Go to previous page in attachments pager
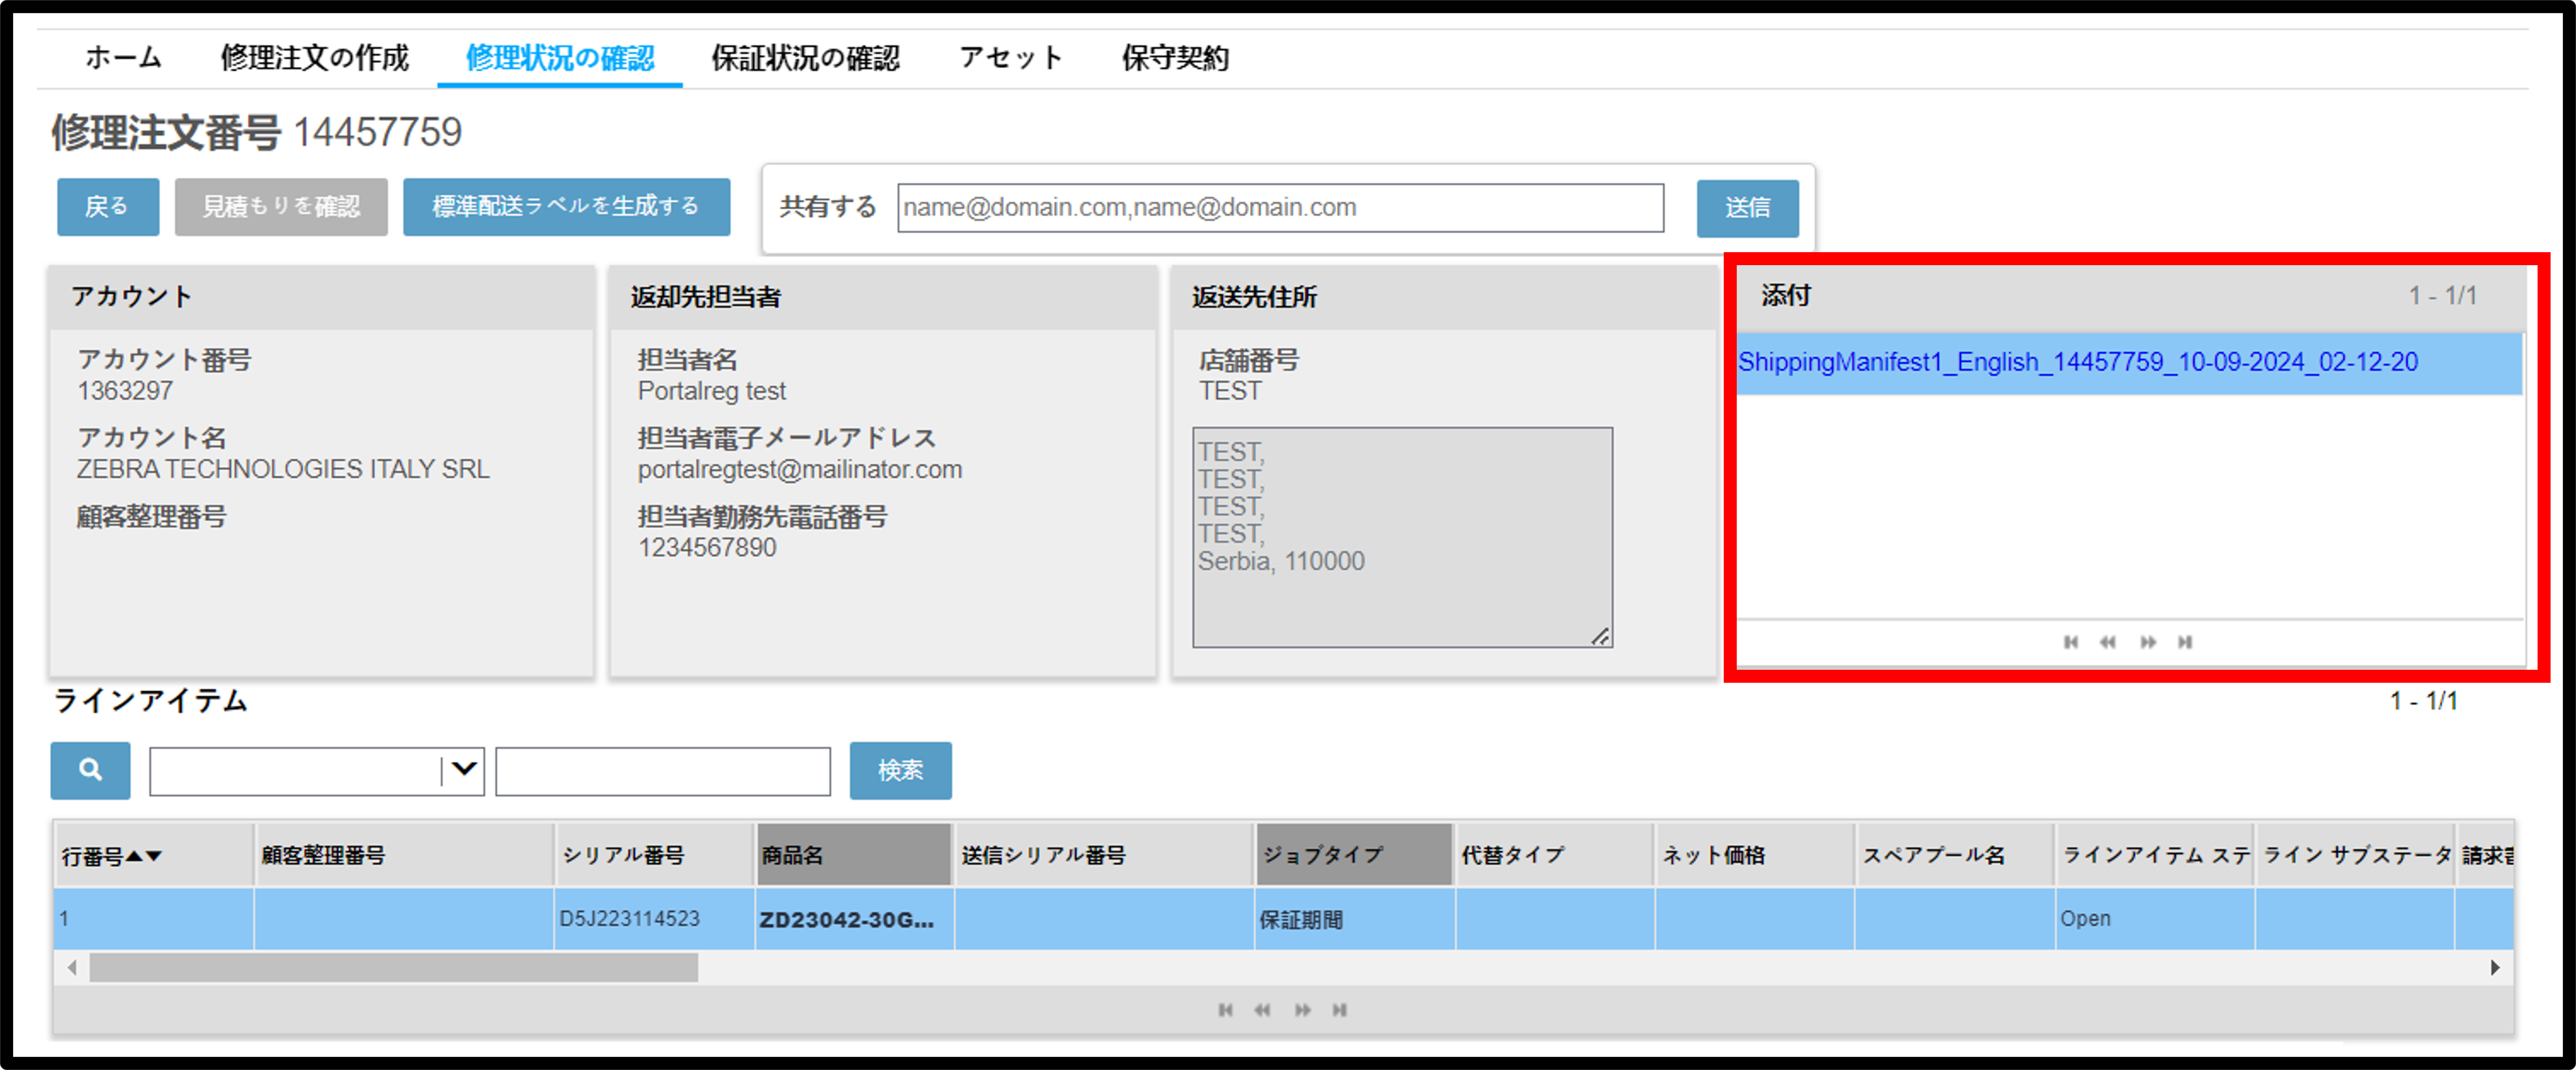2576x1070 pixels. [x=2108, y=642]
